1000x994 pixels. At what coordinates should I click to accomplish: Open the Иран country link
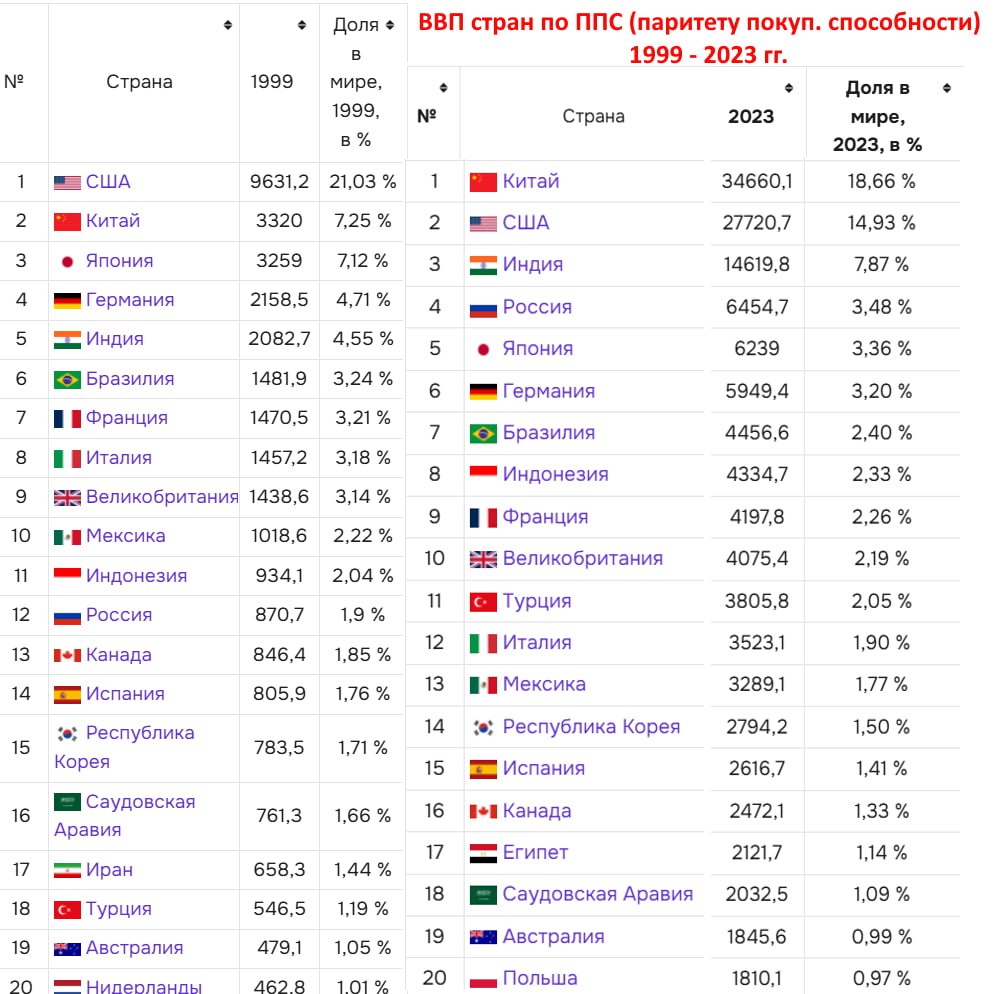pos(109,870)
